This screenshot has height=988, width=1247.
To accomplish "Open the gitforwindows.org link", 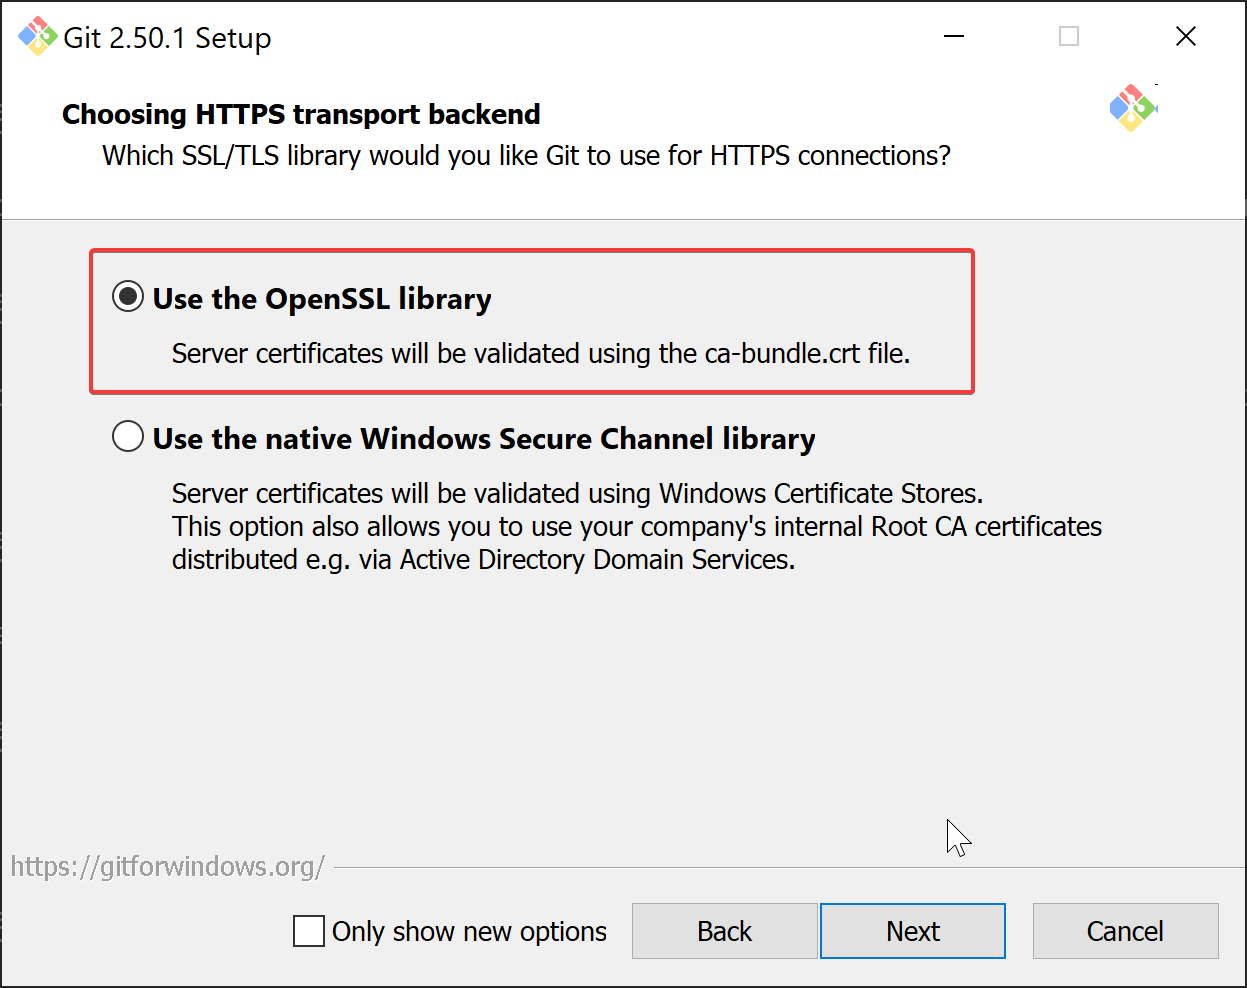I will (x=168, y=866).
